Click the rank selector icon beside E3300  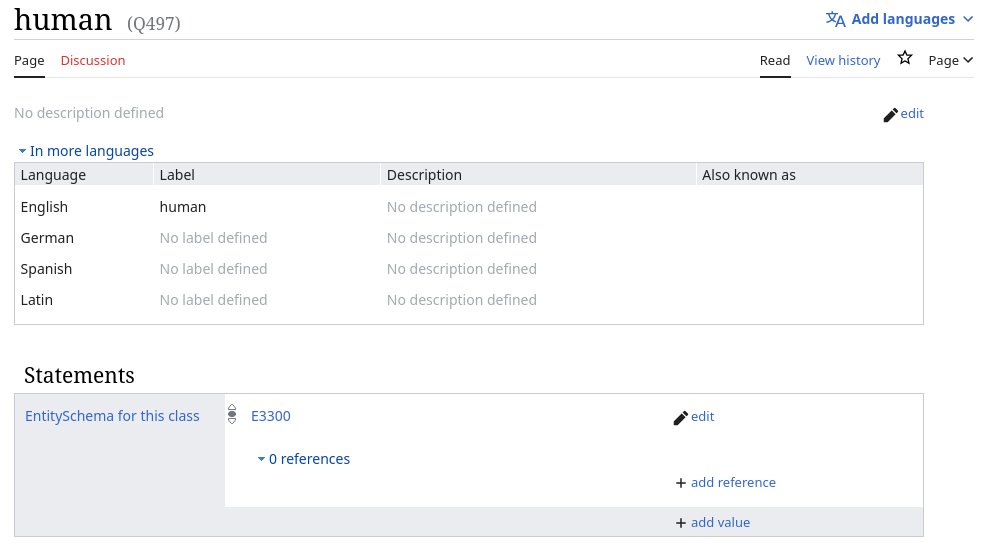tap(232, 414)
